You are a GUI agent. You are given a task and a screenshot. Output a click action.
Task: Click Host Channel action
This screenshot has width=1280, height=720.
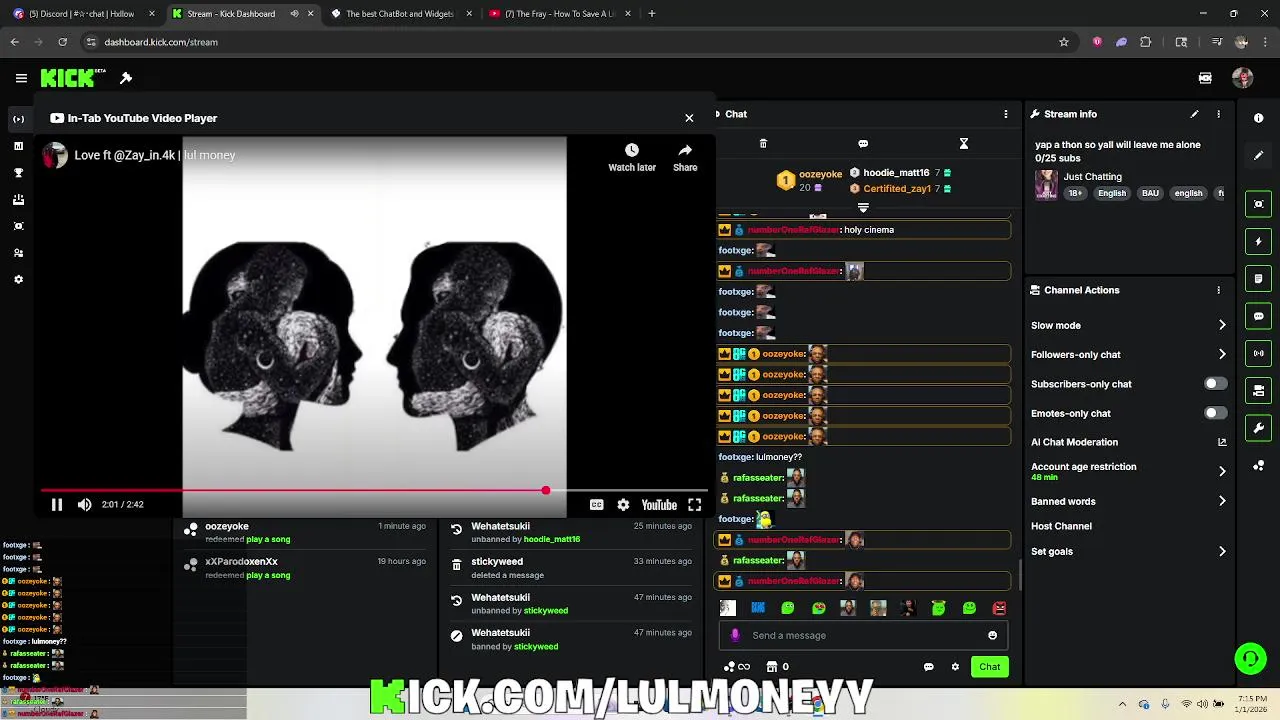pyautogui.click(x=1061, y=526)
